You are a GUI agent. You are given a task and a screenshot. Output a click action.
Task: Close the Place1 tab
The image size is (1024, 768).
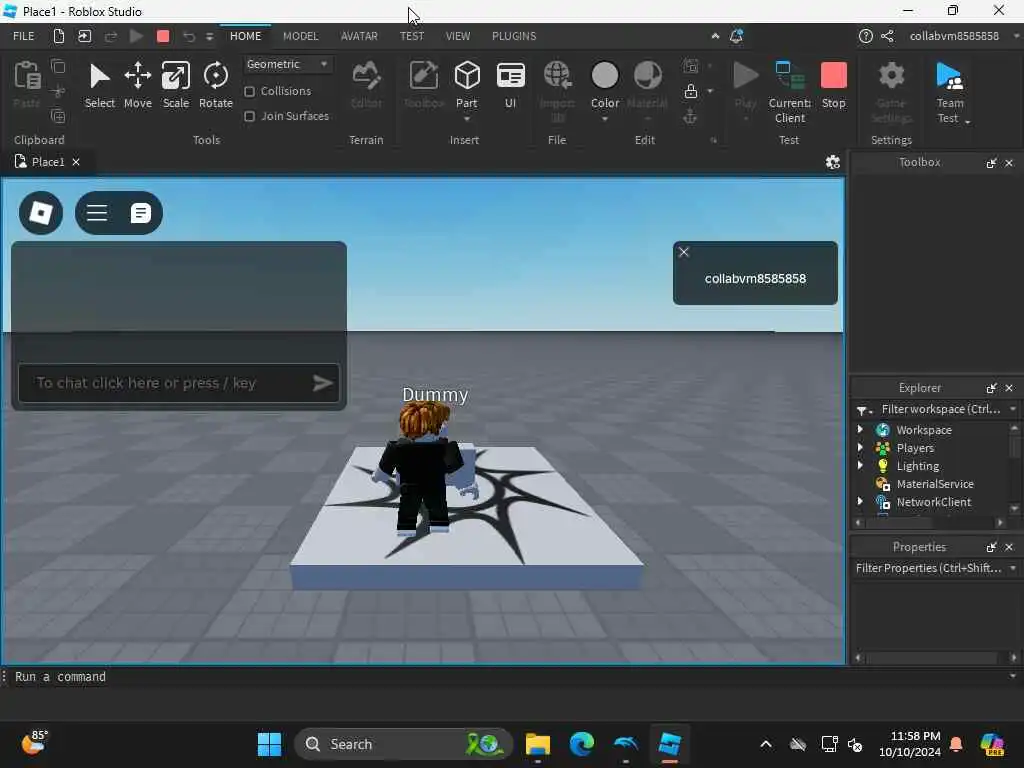tap(76, 162)
